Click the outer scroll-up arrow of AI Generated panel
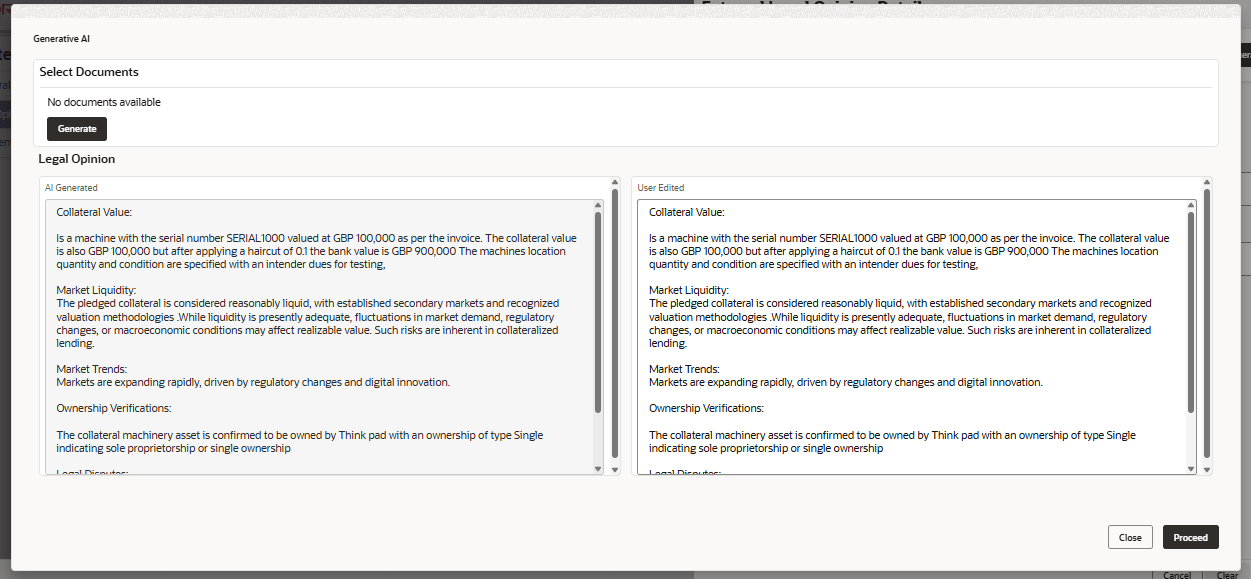The width and height of the screenshot is (1251, 579). coord(614,183)
